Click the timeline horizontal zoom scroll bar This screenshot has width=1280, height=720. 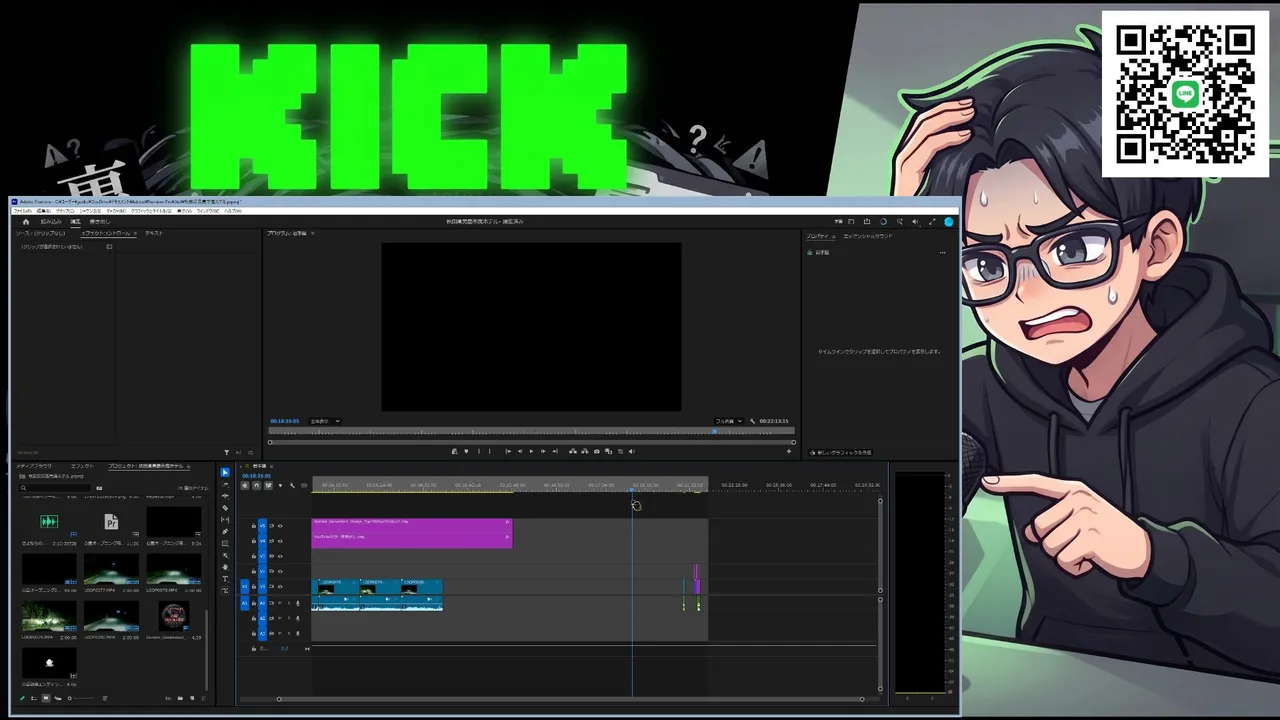570,699
